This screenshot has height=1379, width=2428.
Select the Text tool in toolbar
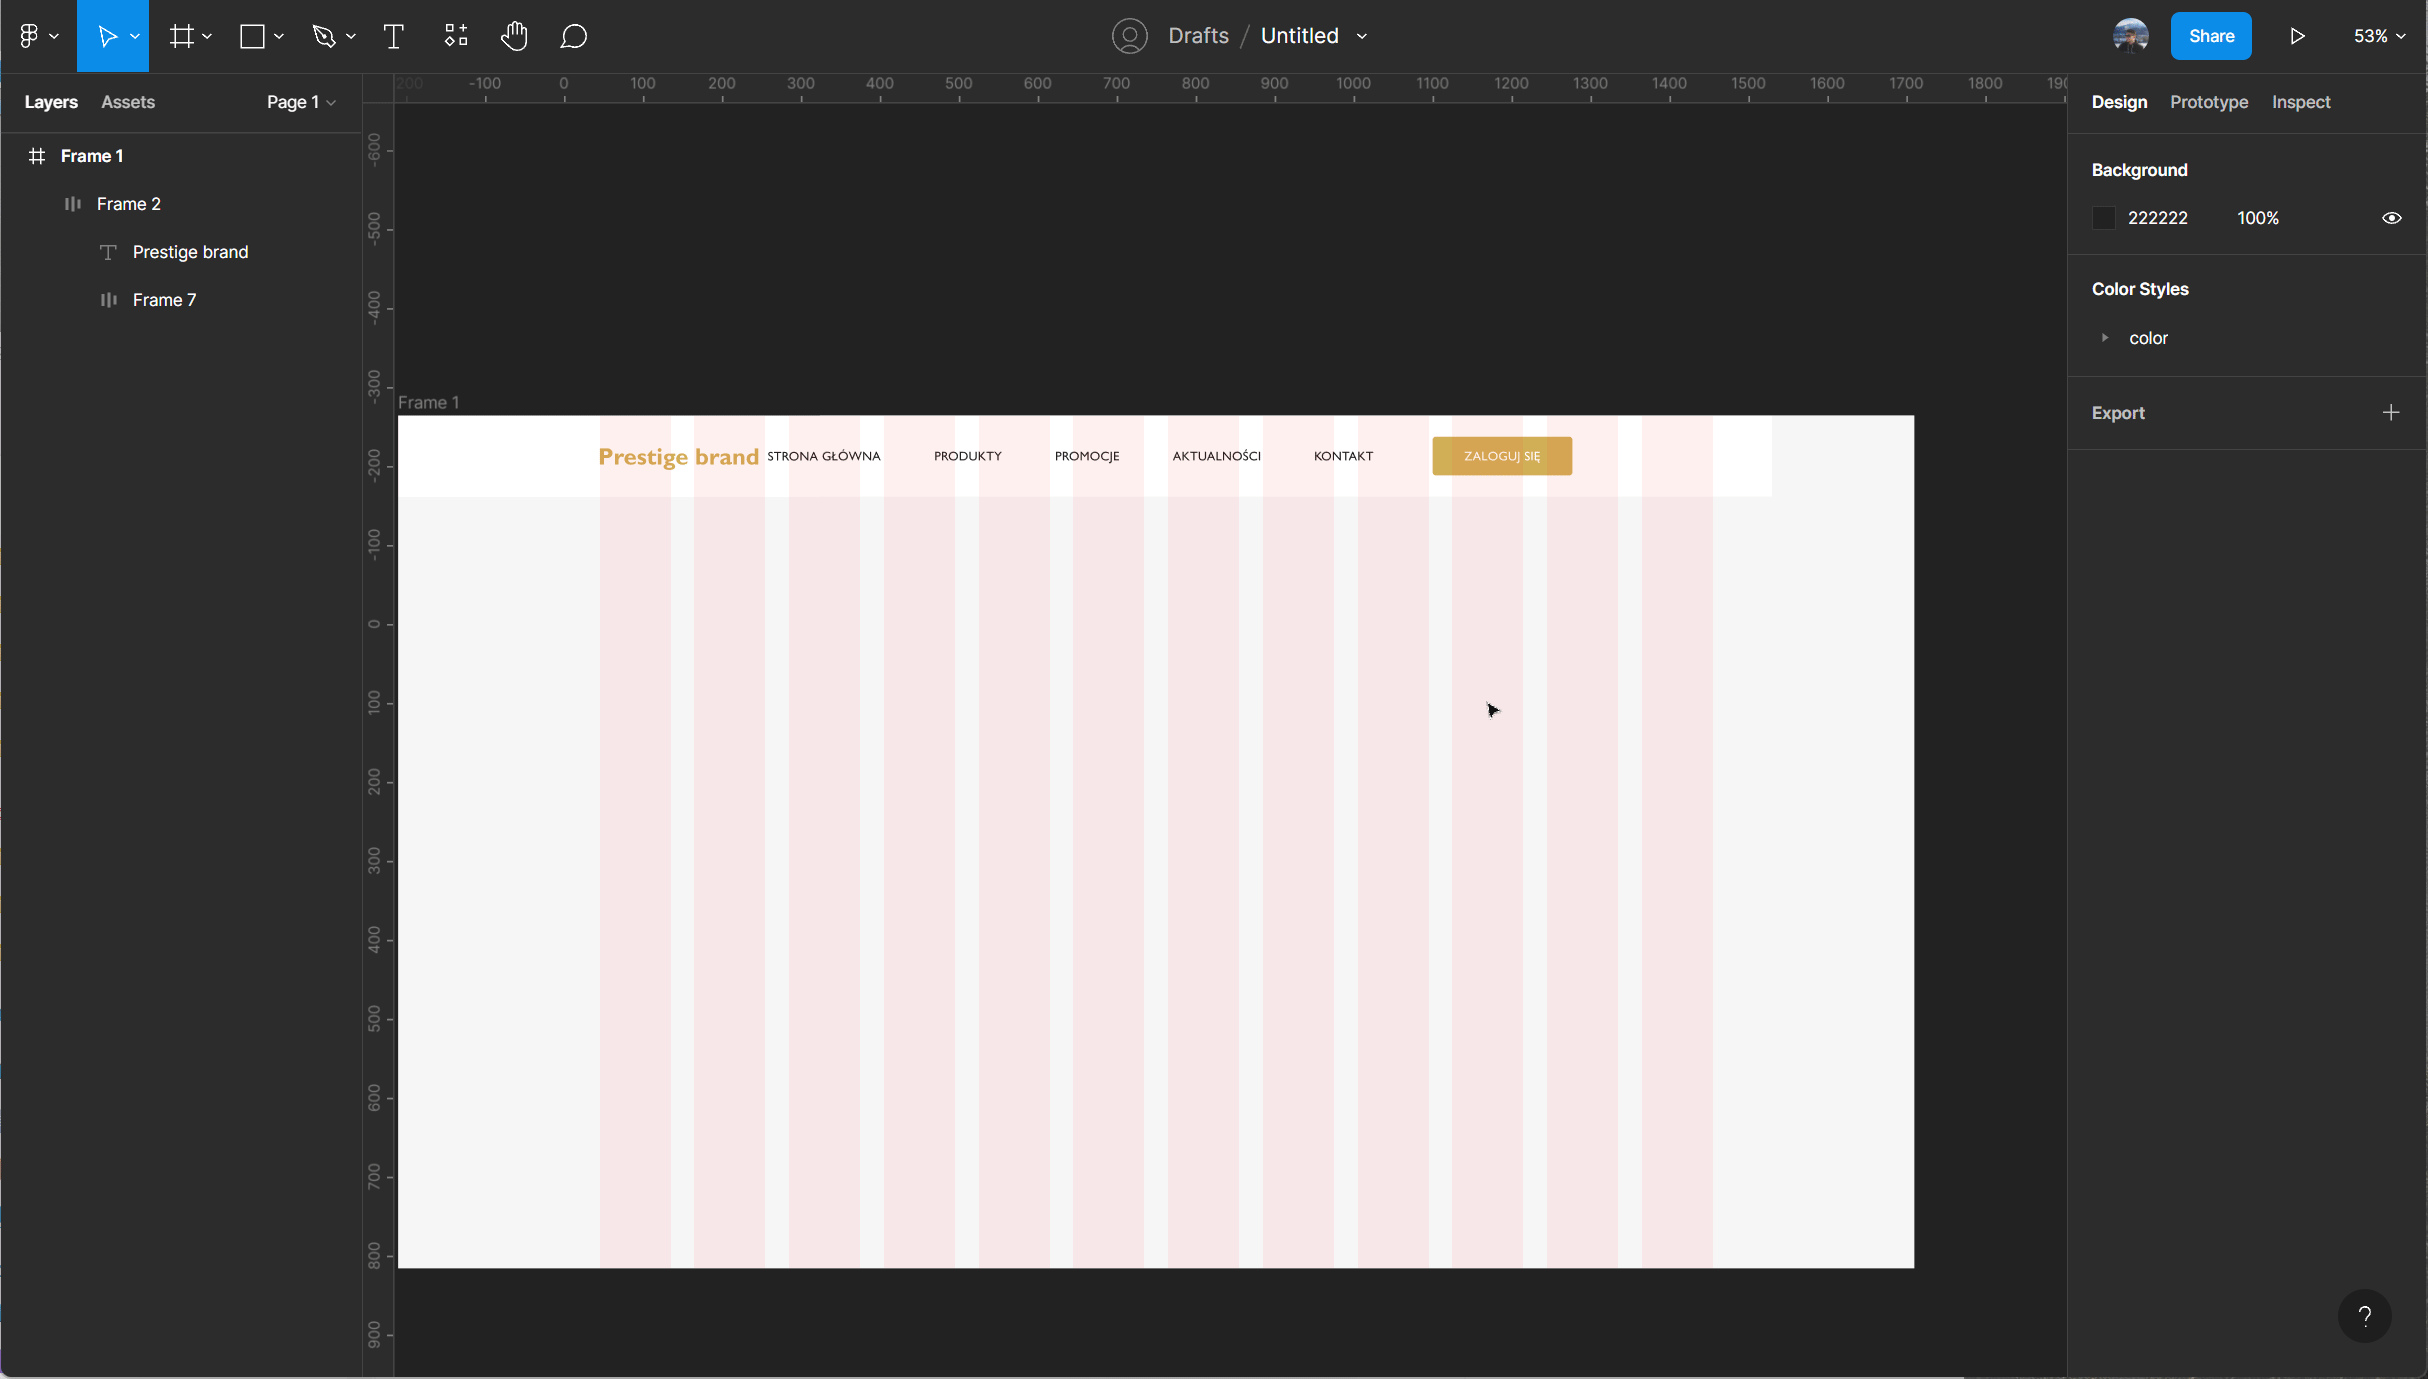[x=395, y=35]
